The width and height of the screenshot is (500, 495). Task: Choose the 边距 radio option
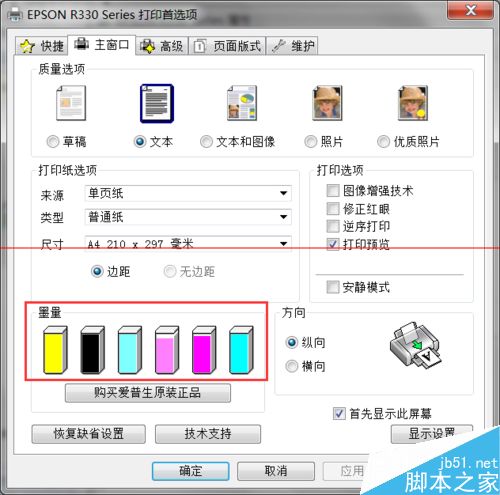97,271
